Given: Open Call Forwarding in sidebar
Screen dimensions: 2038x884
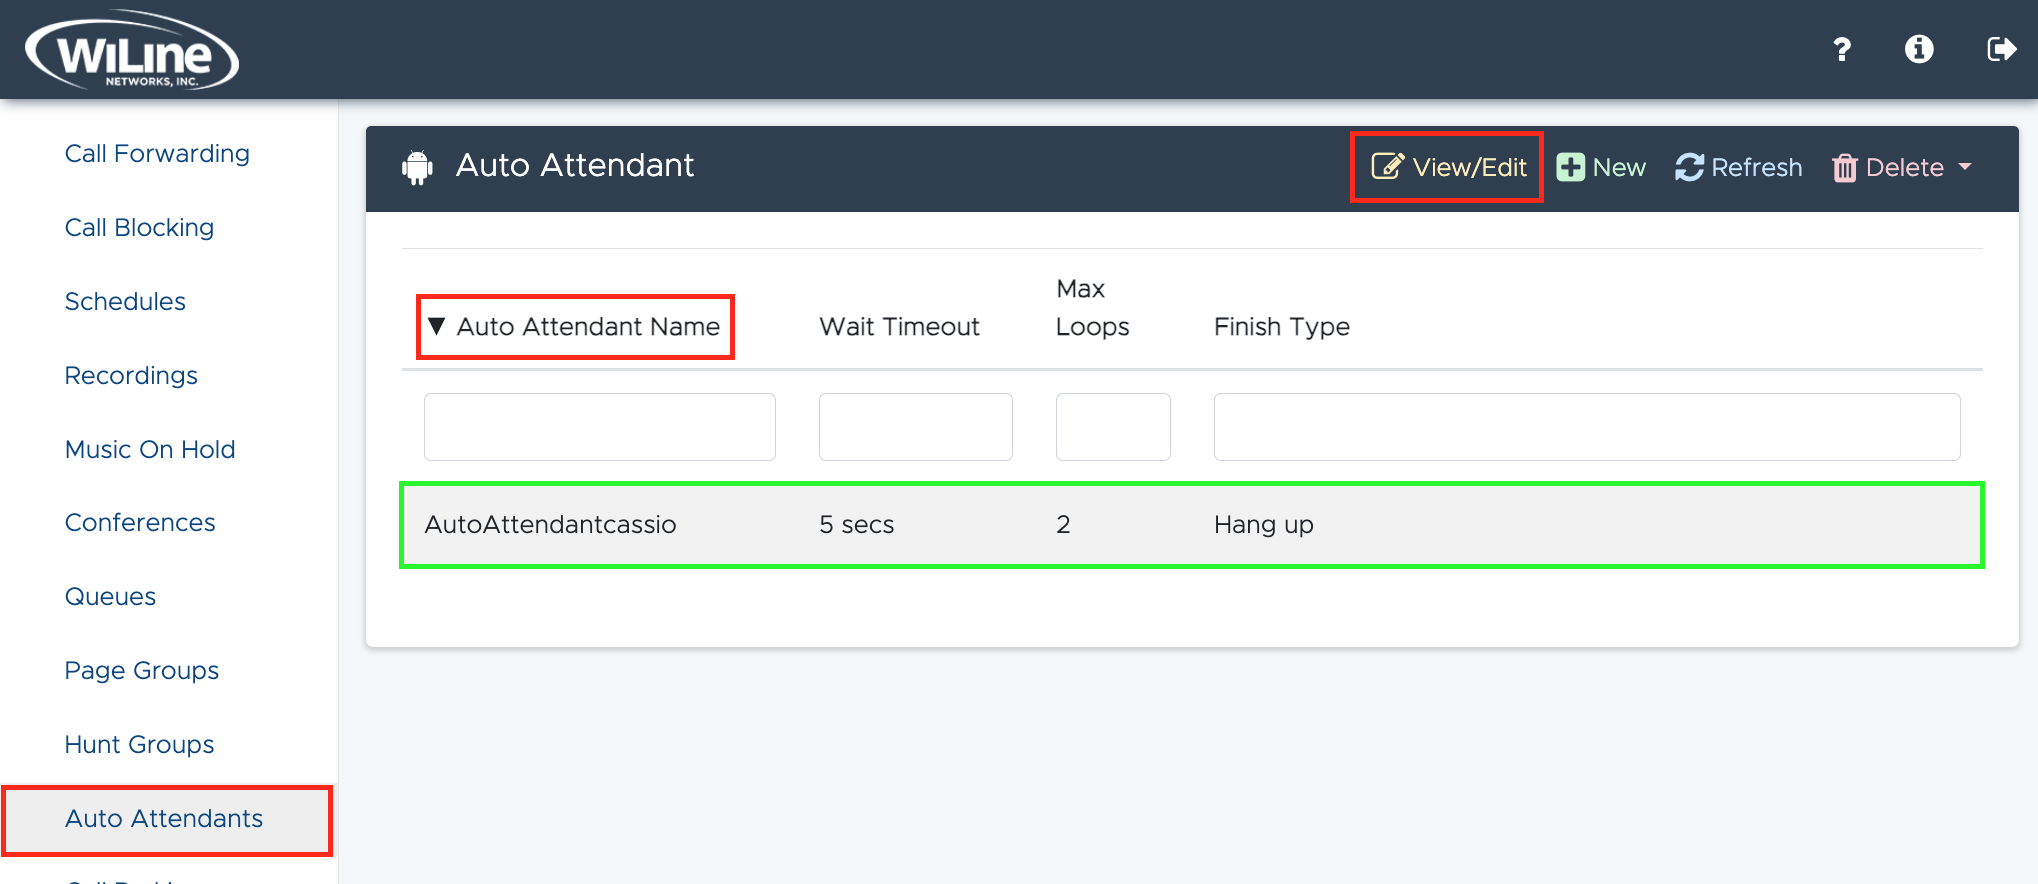Looking at the screenshot, I should point(157,154).
